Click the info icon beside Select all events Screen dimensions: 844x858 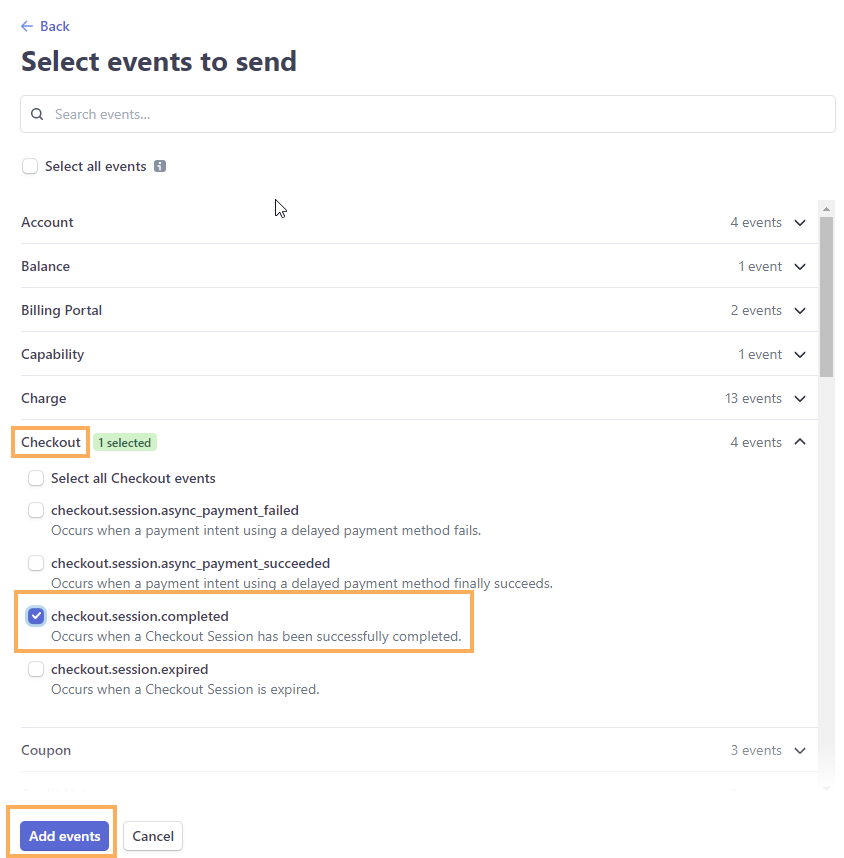click(x=160, y=166)
